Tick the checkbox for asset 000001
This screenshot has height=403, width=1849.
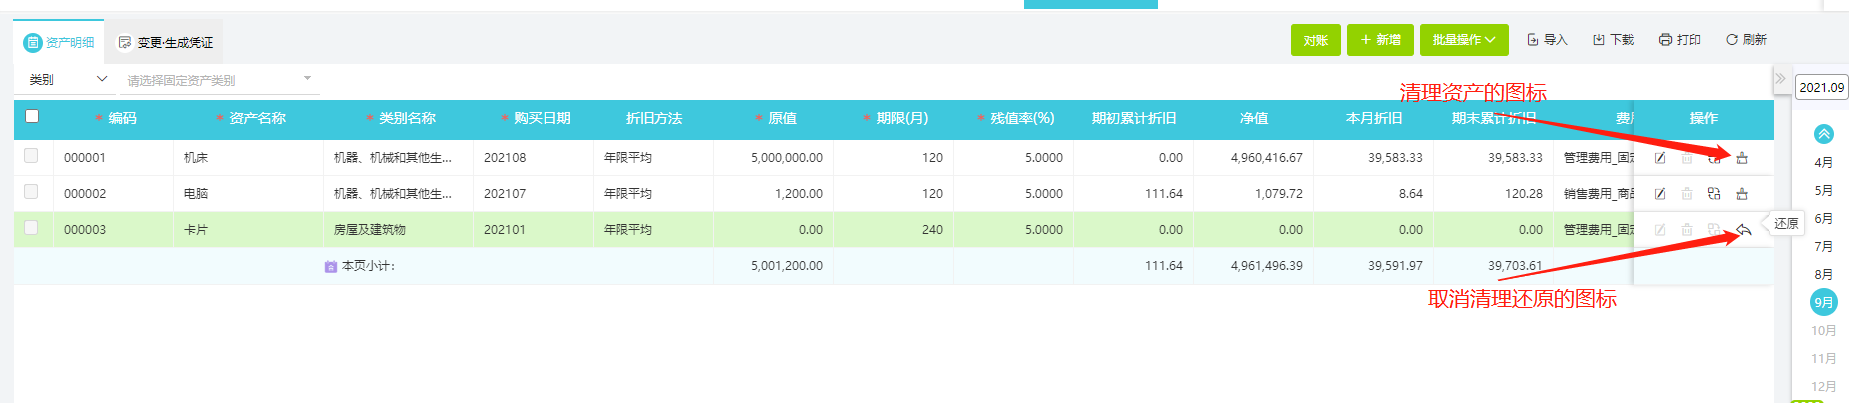point(31,156)
